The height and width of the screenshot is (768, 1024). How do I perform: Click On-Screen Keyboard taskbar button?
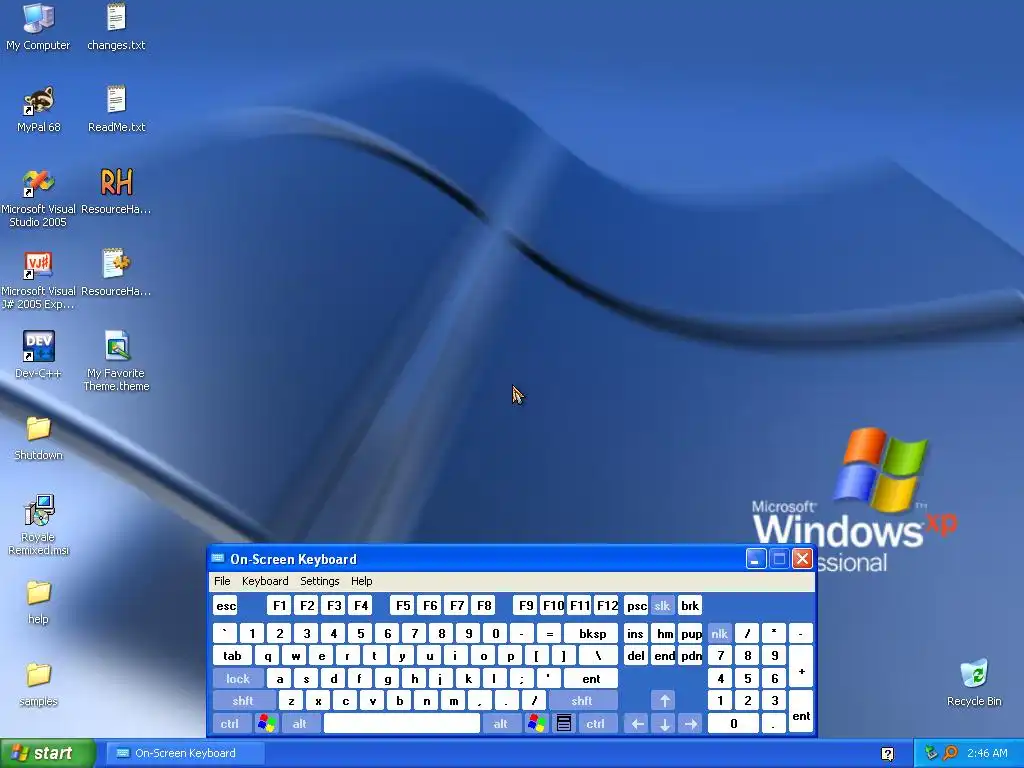185,753
